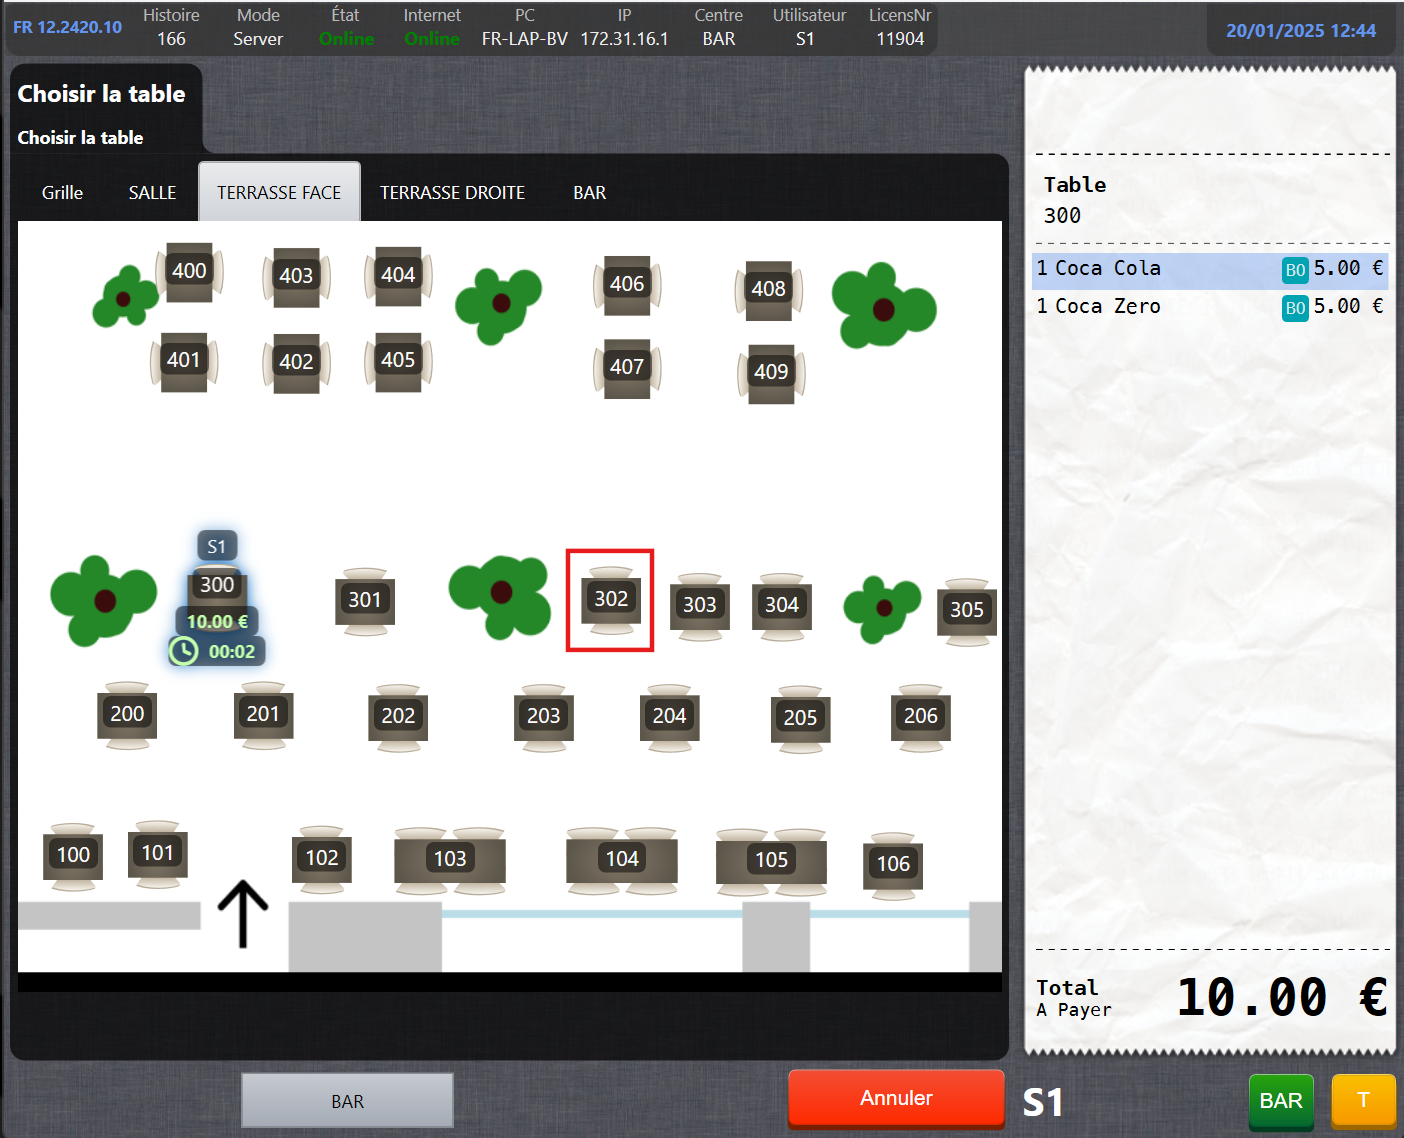
Task: Select table 302 on the terrace
Action: click(611, 599)
